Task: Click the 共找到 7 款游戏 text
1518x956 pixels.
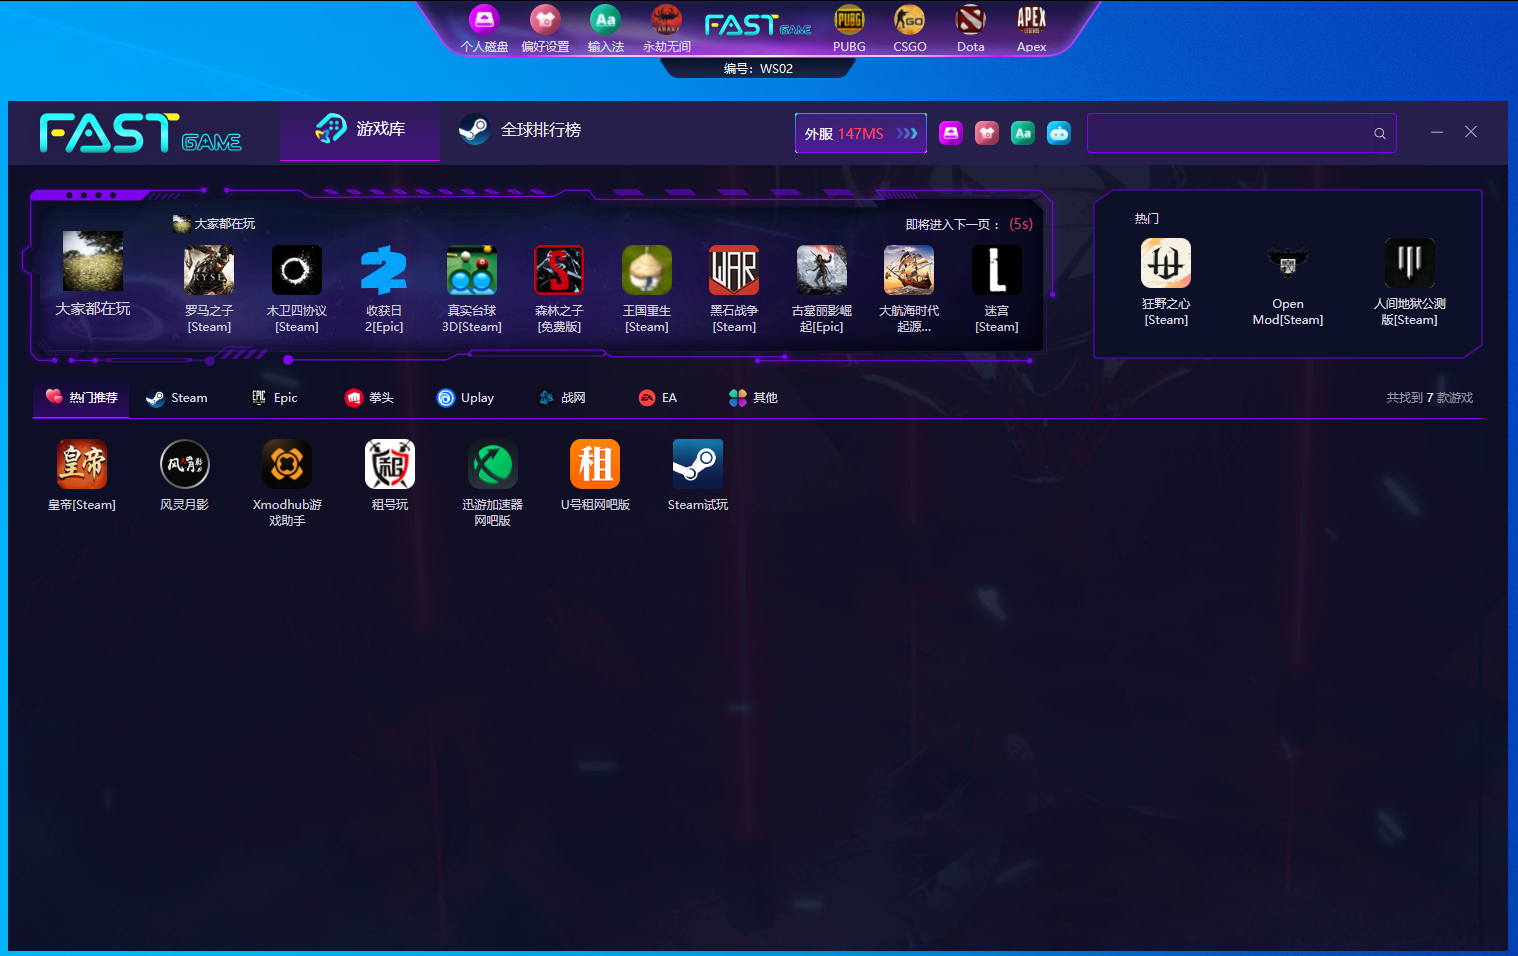Action: click(x=1430, y=398)
